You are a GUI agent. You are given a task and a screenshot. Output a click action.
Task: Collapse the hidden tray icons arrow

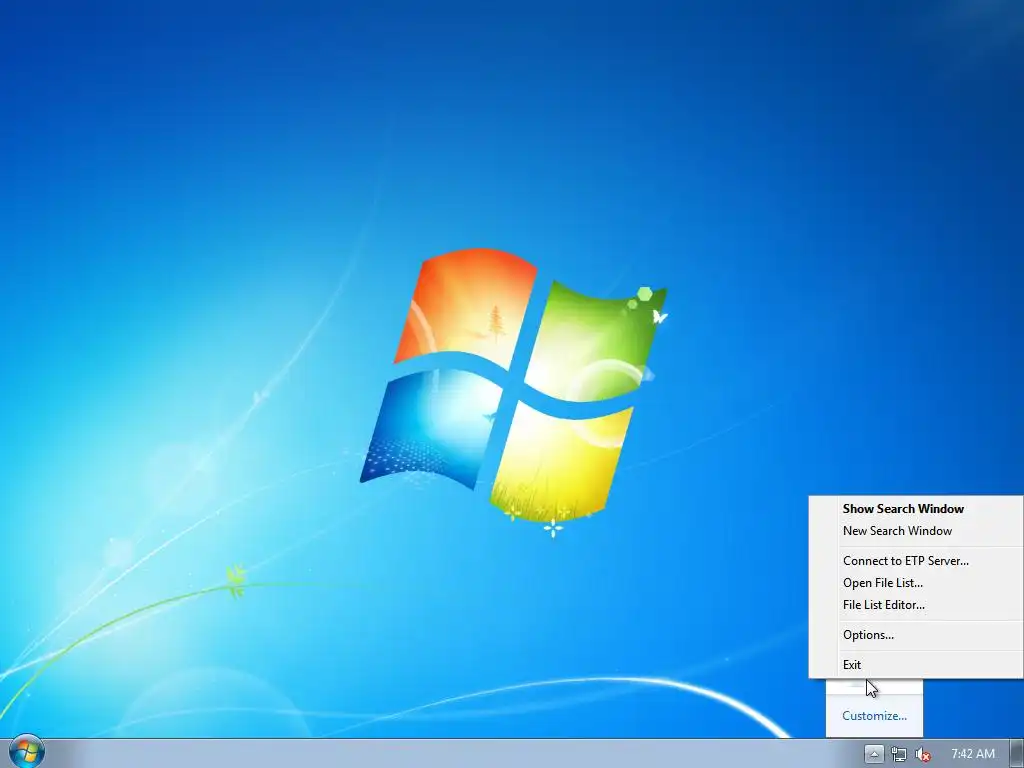click(x=874, y=754)
